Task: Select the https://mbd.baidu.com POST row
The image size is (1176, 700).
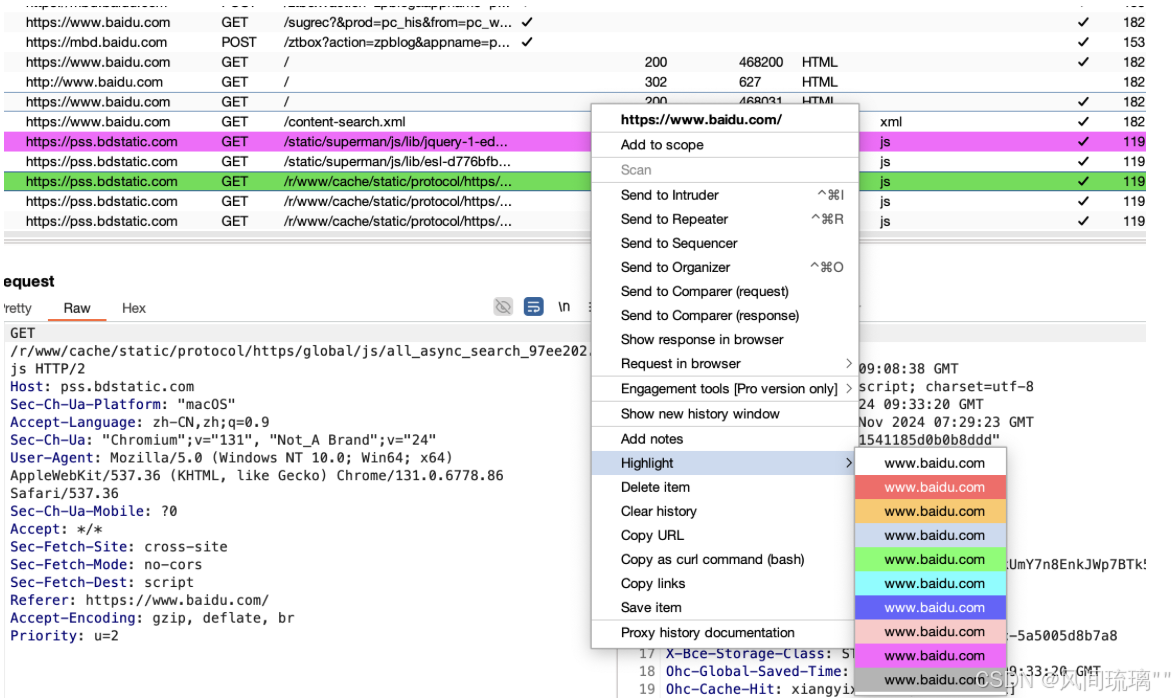Action: (x=574, y=42)
